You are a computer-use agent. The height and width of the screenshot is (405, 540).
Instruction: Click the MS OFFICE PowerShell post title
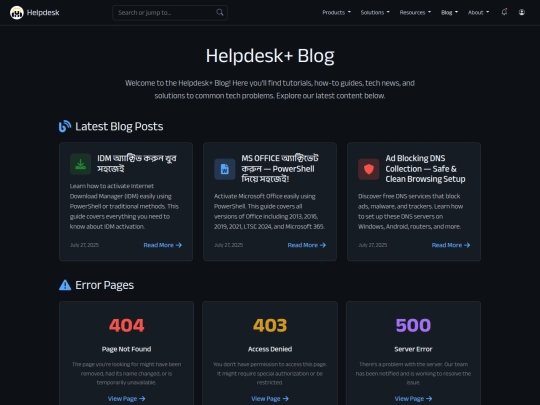[x=280, y=169]
